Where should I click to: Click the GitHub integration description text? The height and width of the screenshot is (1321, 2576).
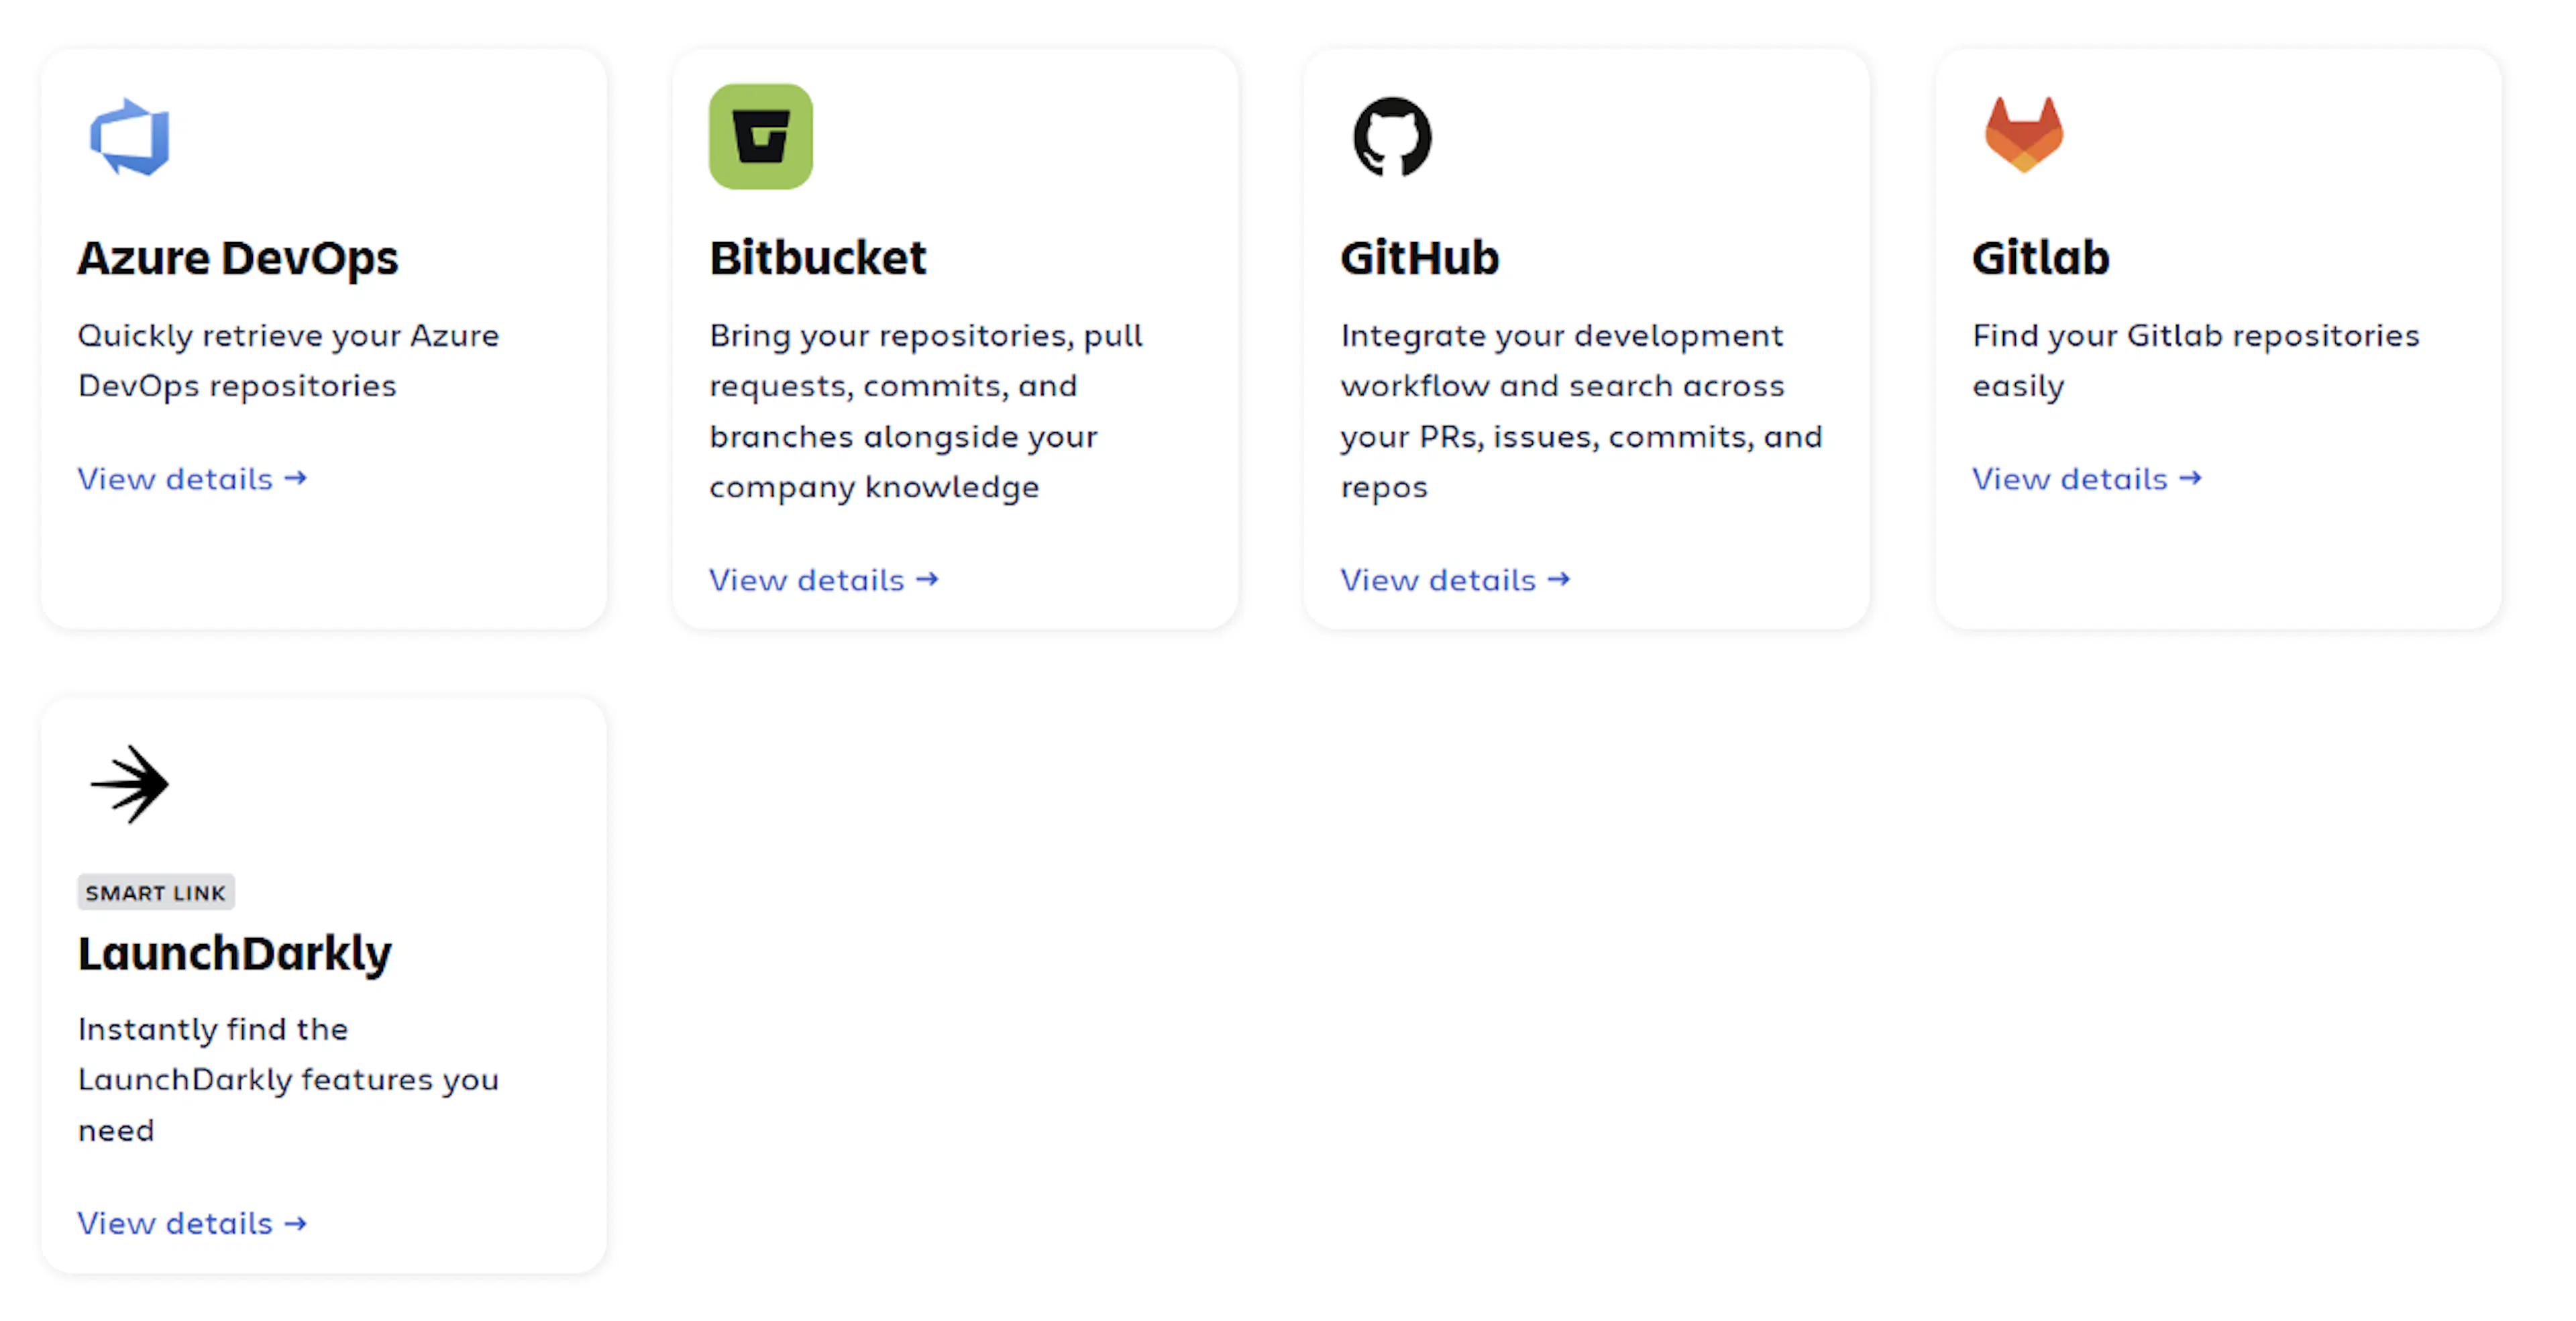pos(1582,411)
